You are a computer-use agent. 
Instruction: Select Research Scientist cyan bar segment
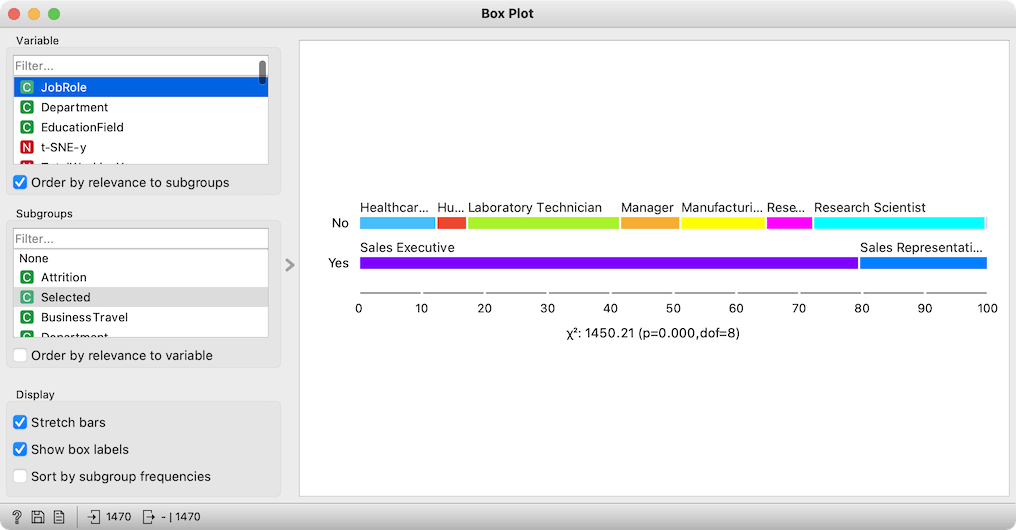[x=899, y=223]
